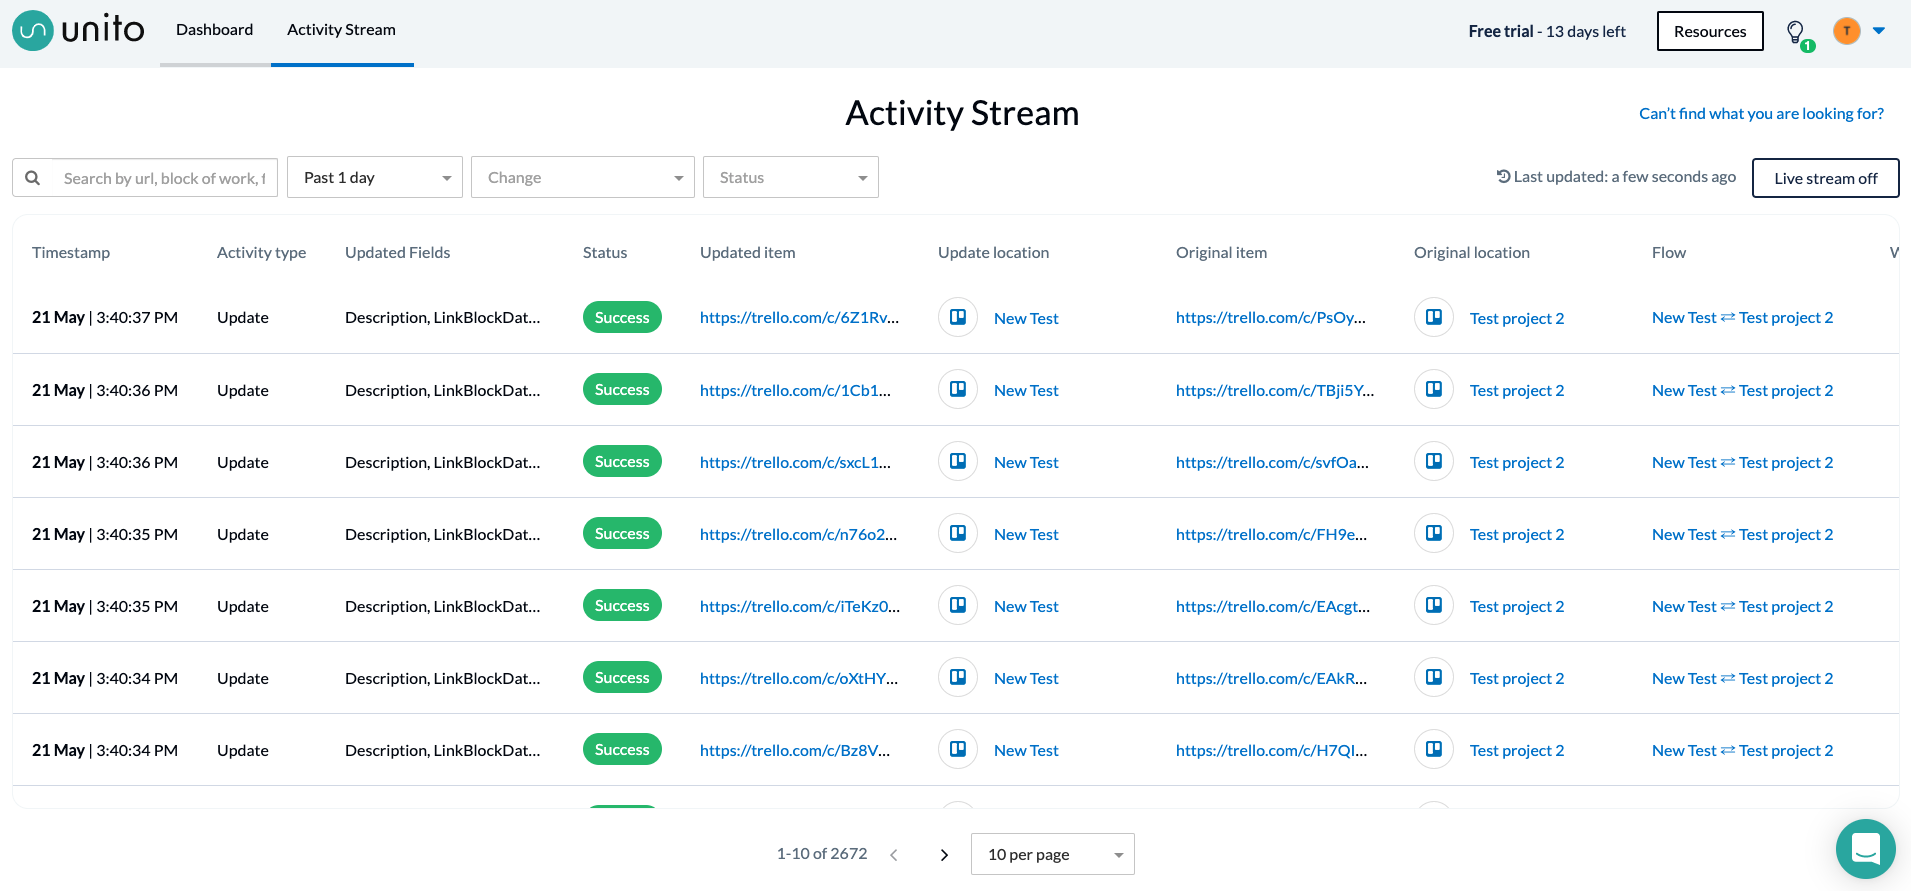Expand the account menu caret
The image size is (1911, 891).
click(1879, 31)
